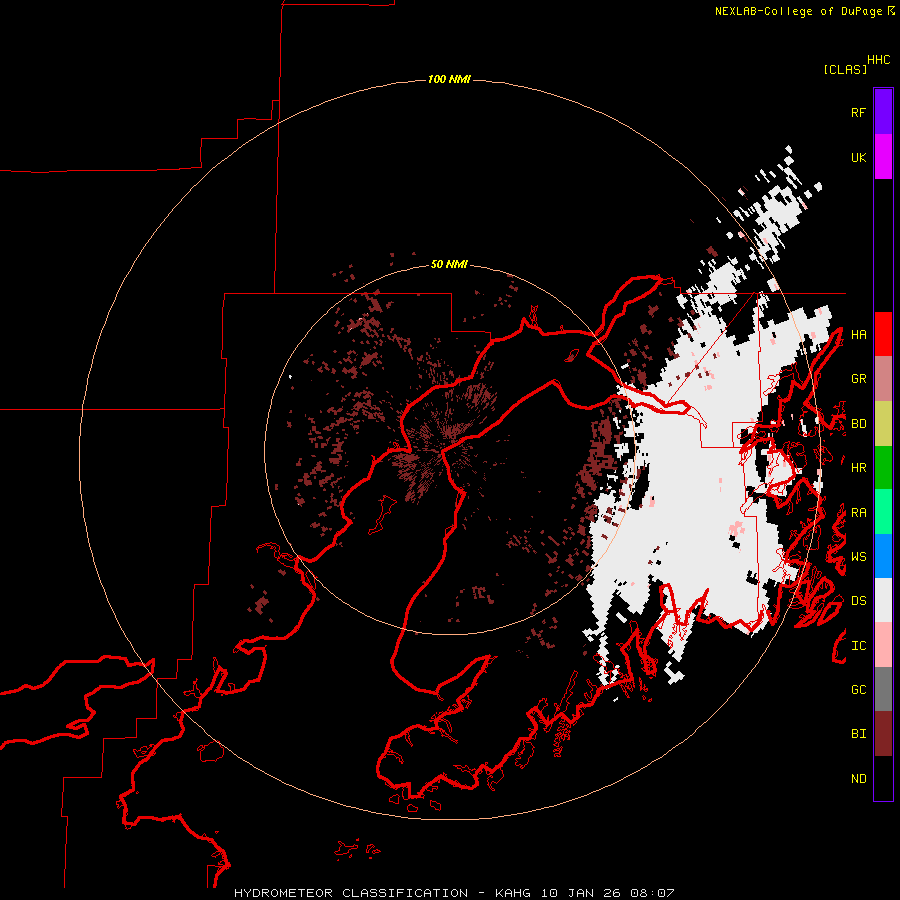Click the ND legend label
The height and width of the screenshot is (900, 900).
859,779
